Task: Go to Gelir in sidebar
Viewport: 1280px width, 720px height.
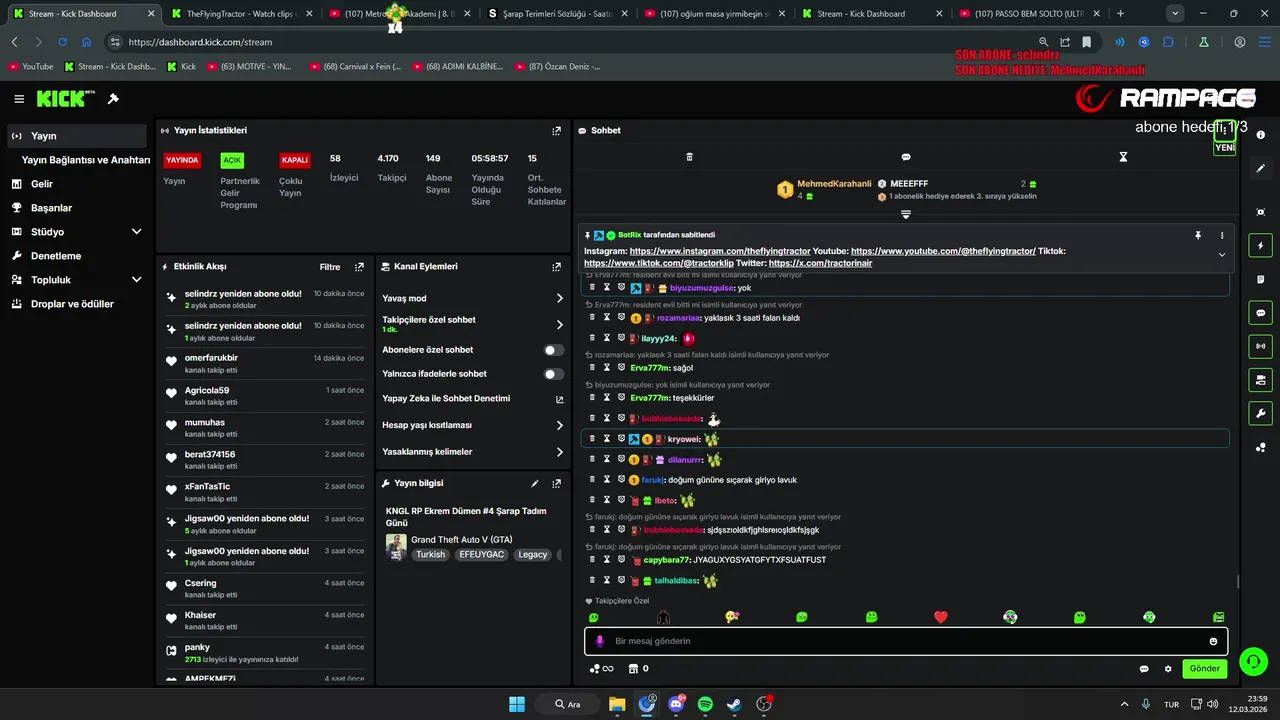Action: [78, 184]
